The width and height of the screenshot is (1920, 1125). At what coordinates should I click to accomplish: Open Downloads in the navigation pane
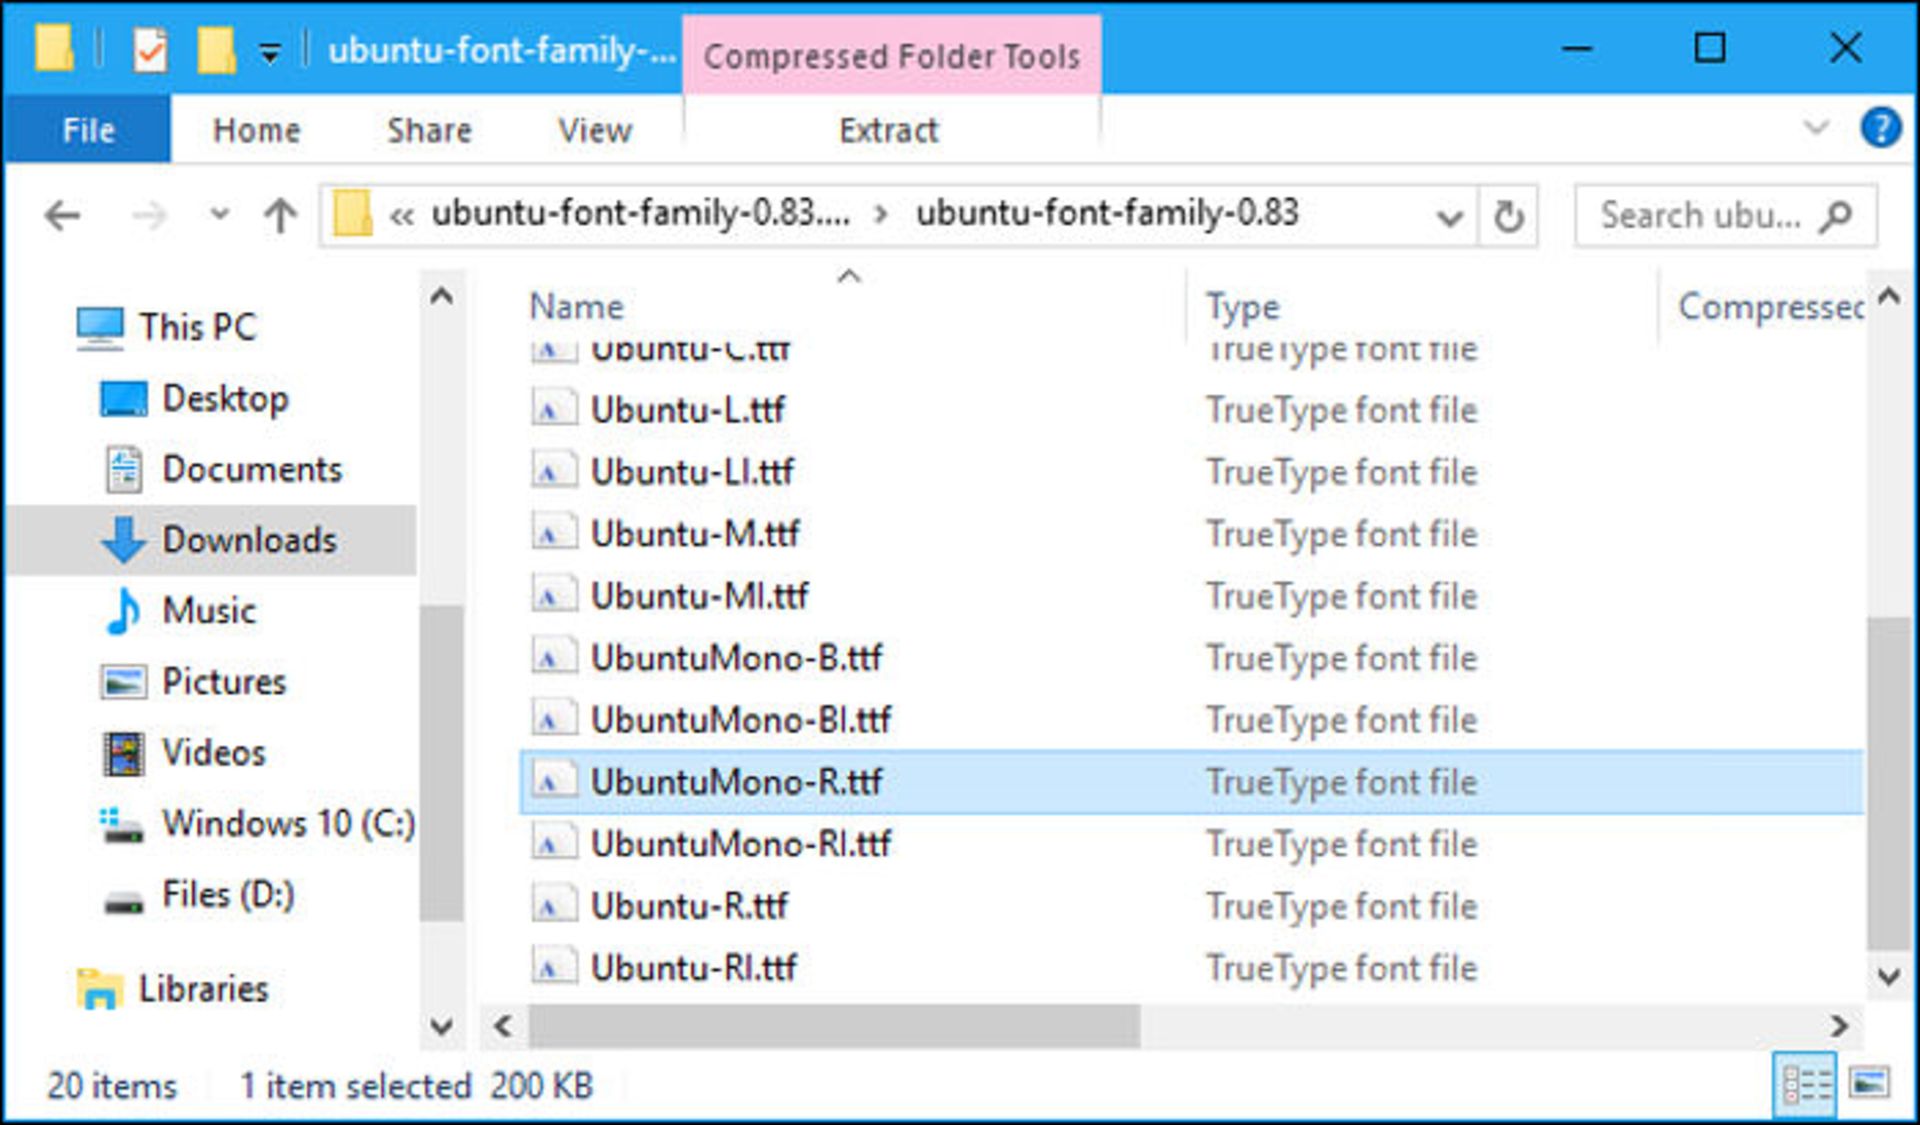click(248, 540)
